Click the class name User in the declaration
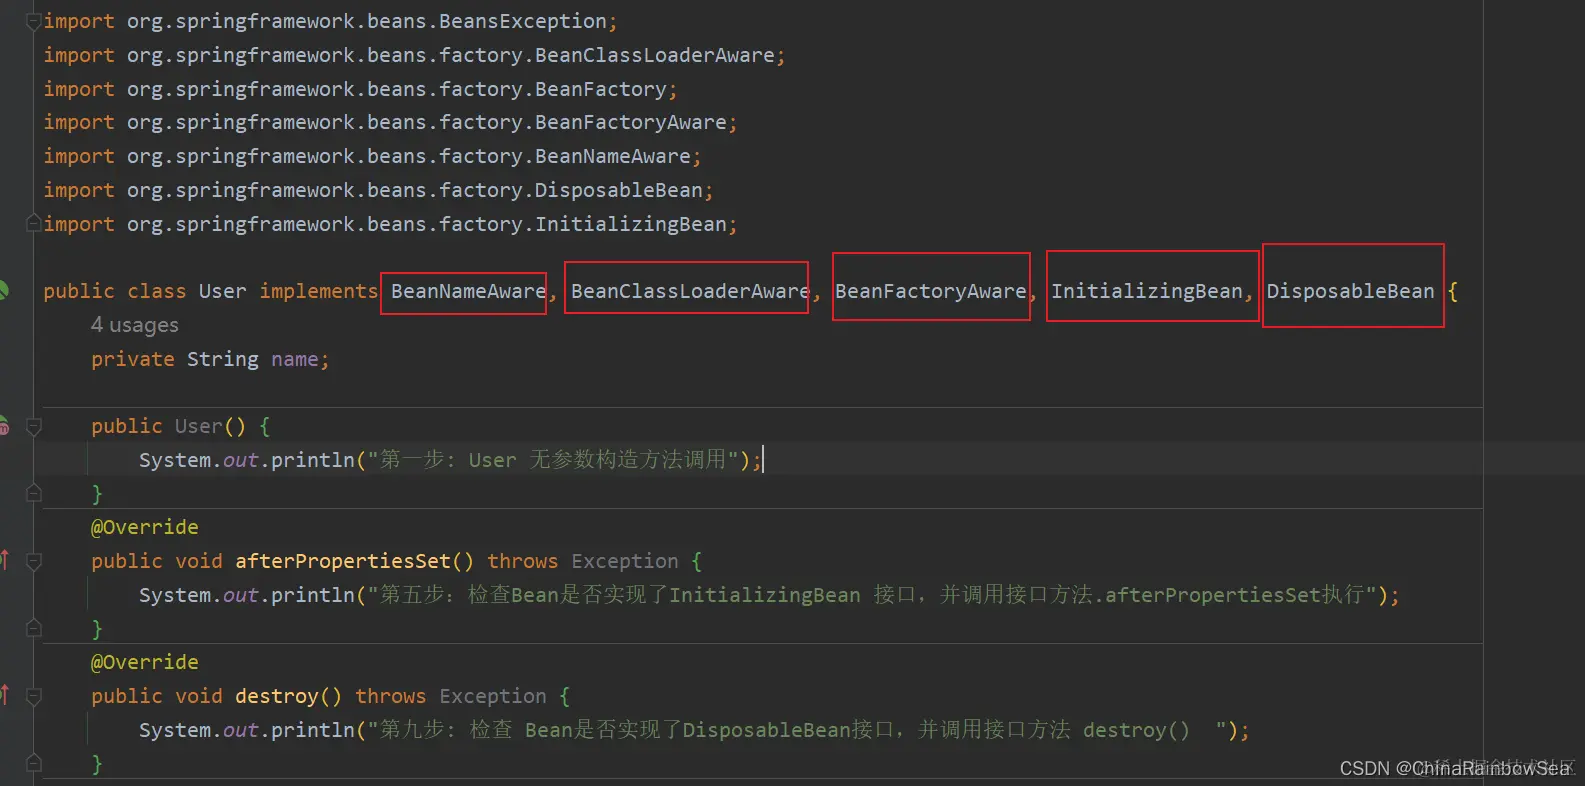Screen dimensions: 1585x786 (222, 291)
